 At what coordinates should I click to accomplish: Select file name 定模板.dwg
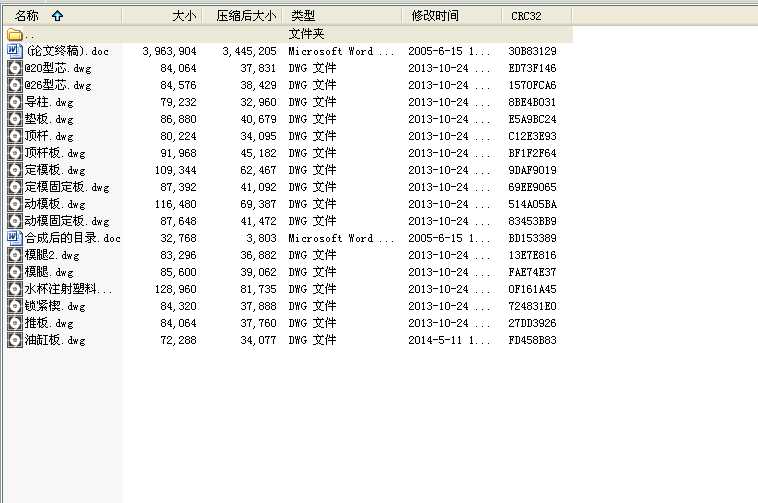click(55, 170)
